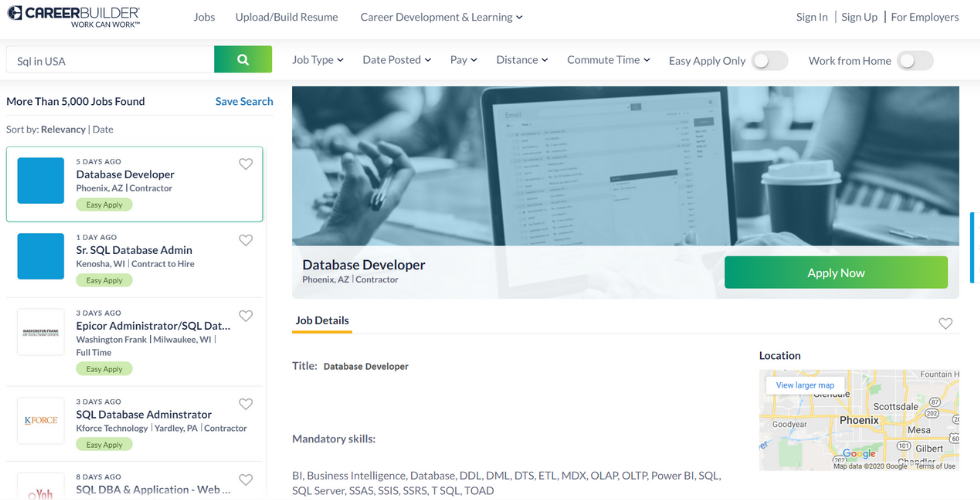
Task: Open Epicor Administrator/SQL Dat... job title
Action: (x=153, y=326)
